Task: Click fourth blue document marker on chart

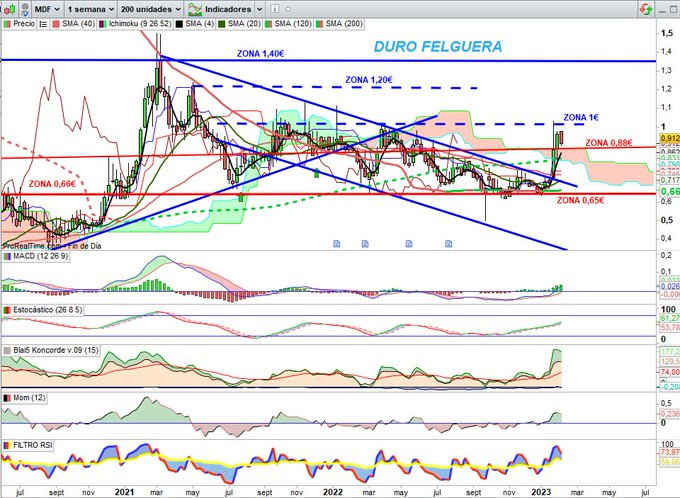Action: coord(449,244)
